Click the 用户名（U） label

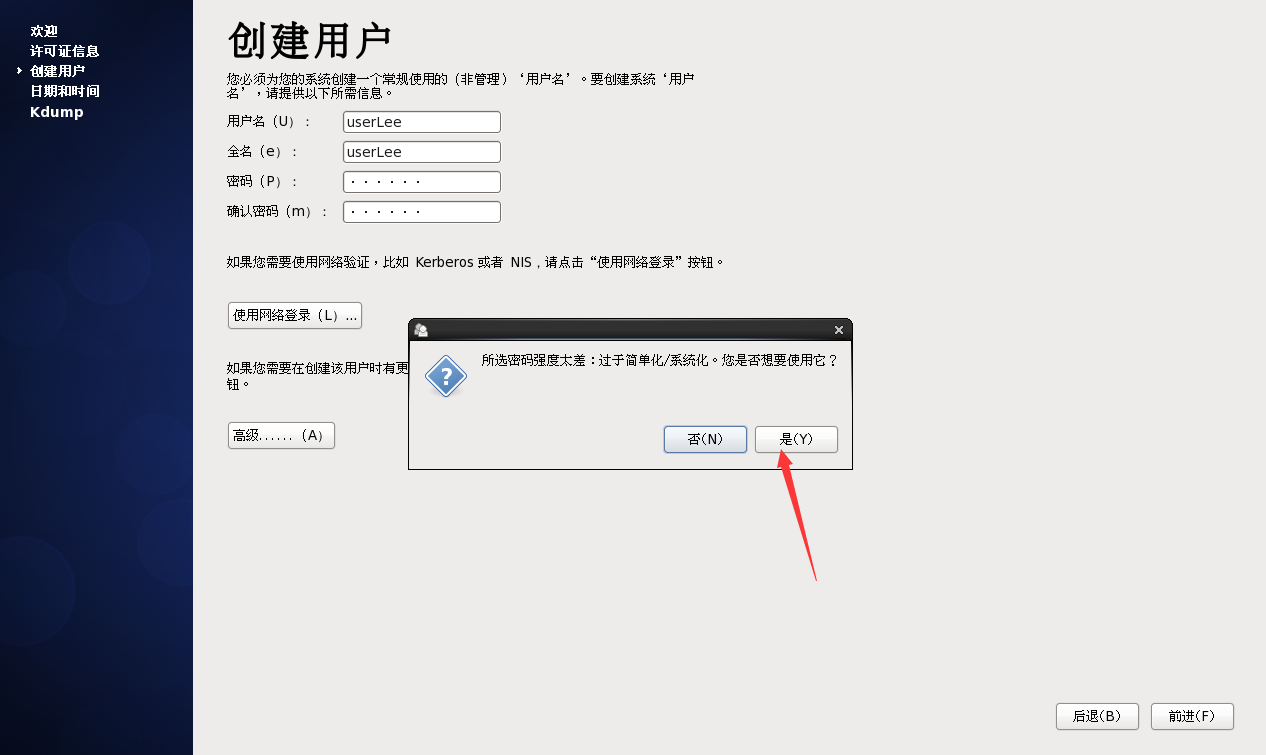[x=269, y=122]
